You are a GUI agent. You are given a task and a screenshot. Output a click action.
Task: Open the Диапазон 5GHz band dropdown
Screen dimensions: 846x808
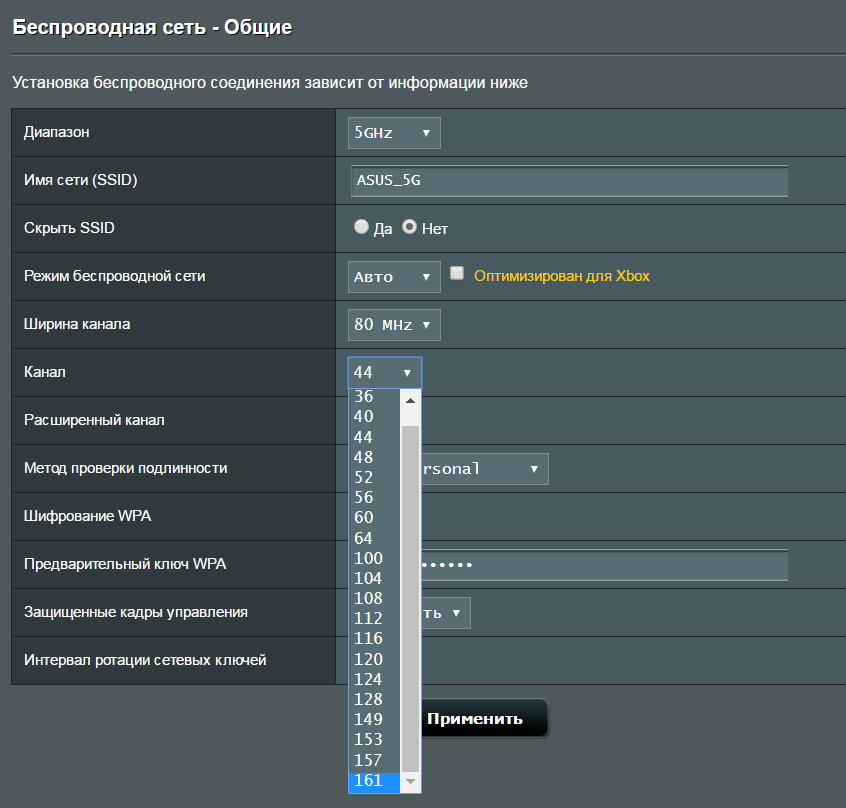tap(394, 133)
